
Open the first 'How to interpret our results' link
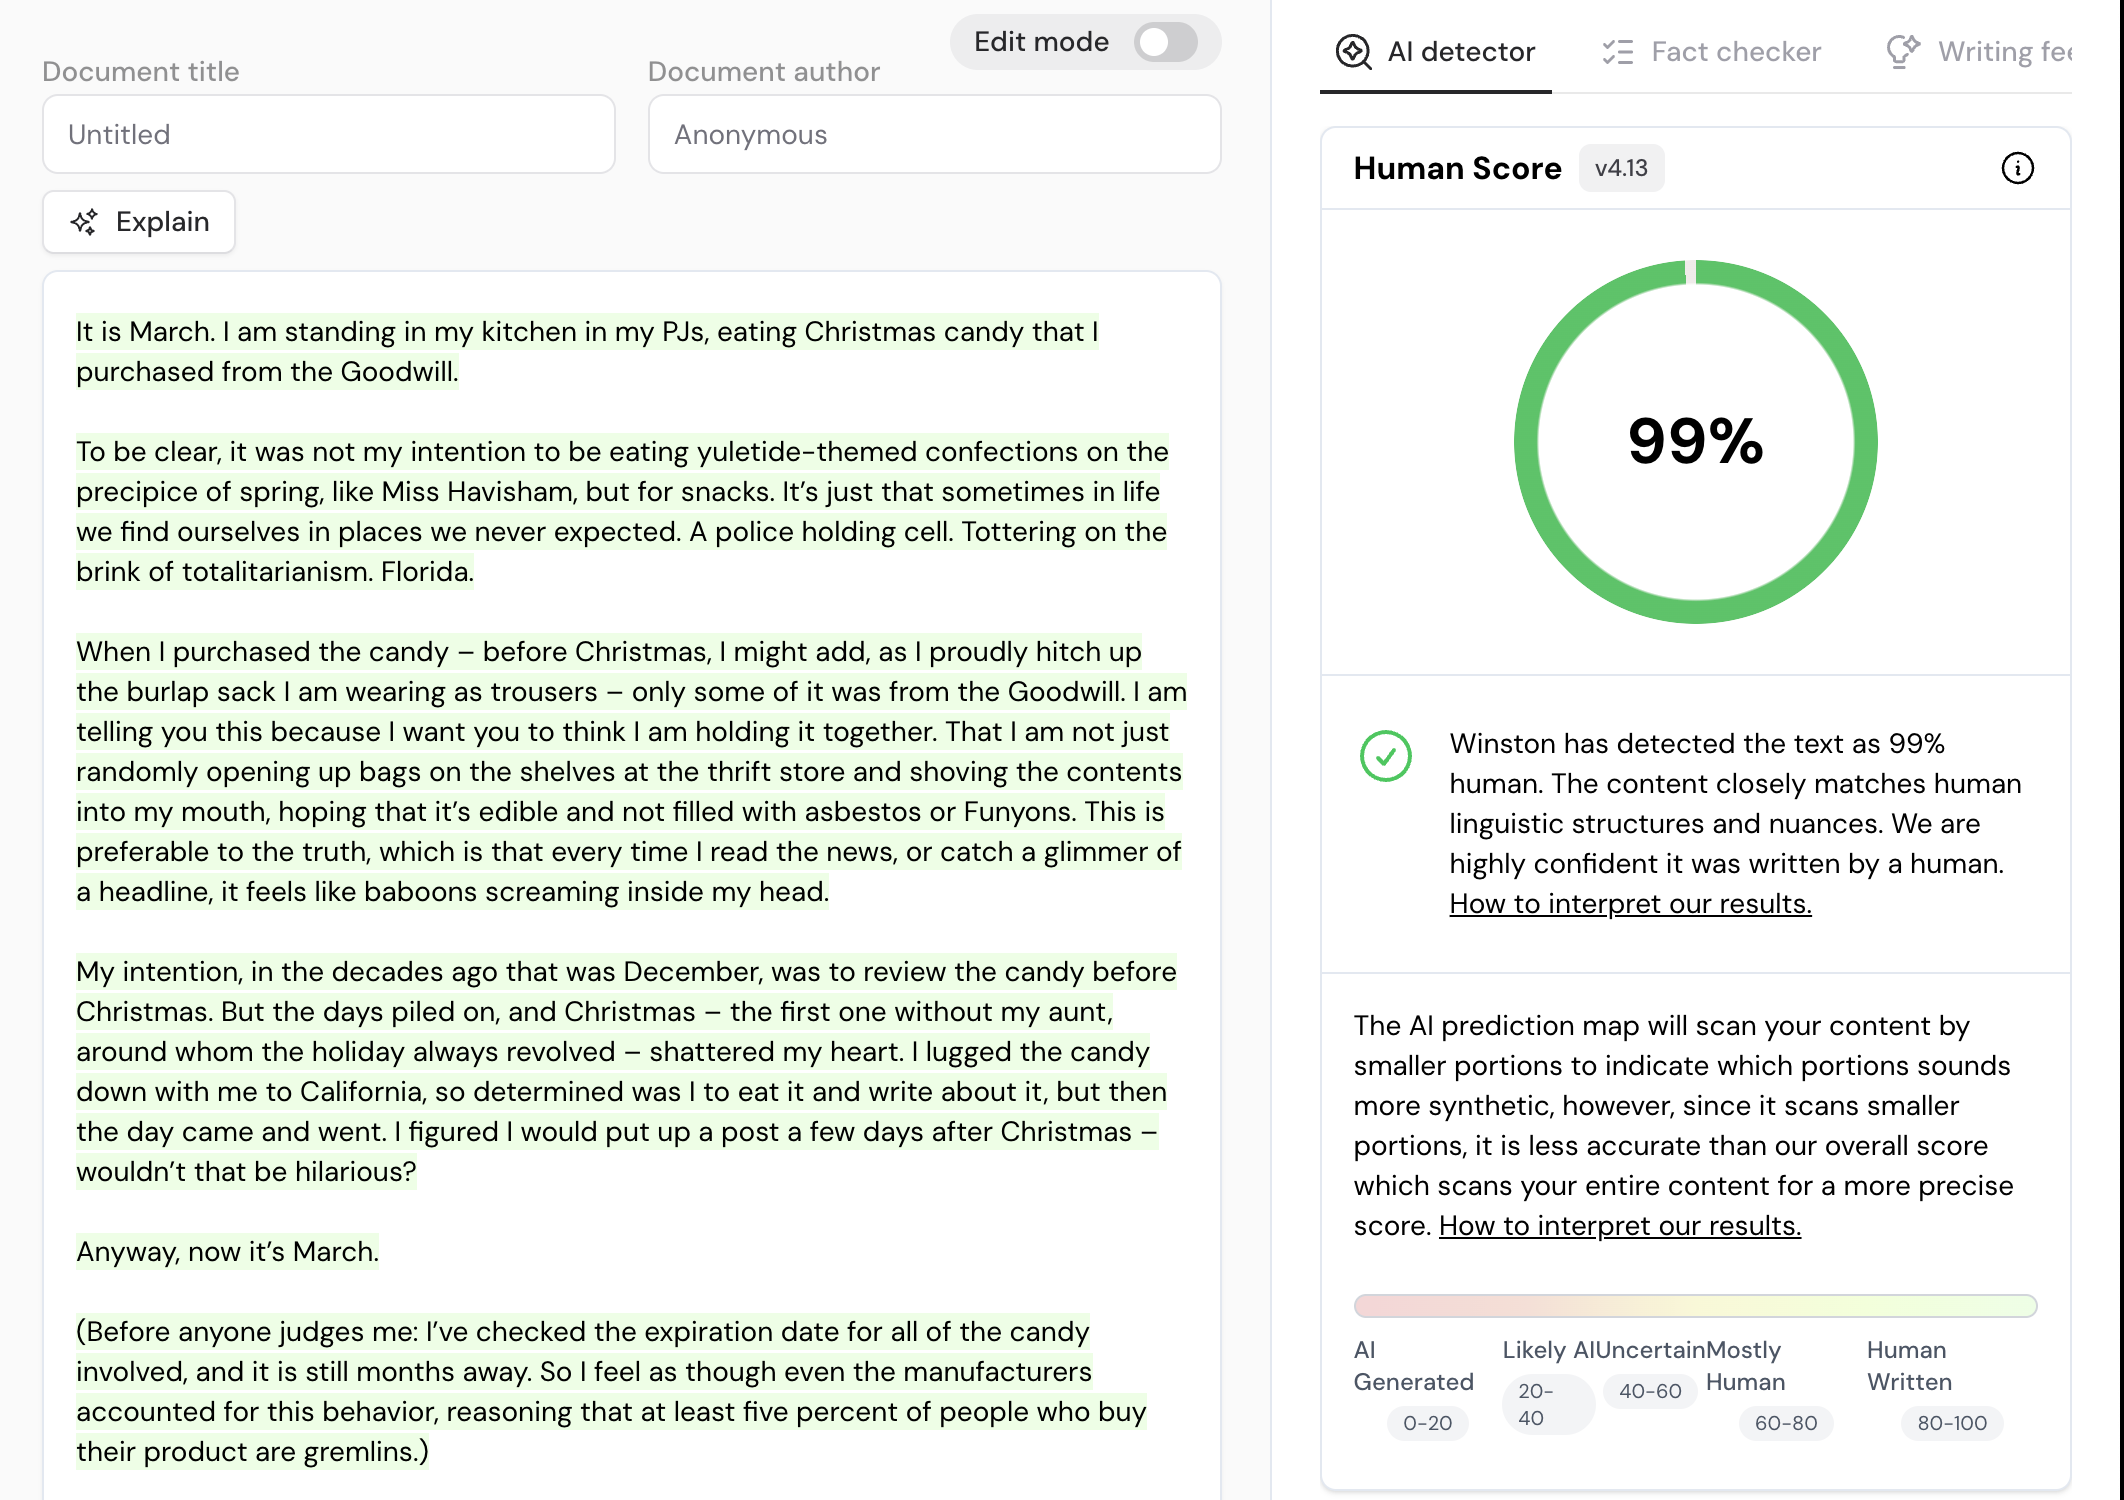1630,904
